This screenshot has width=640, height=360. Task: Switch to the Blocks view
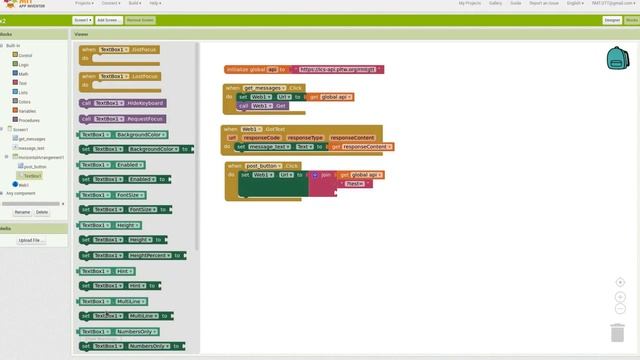(632, 20)
